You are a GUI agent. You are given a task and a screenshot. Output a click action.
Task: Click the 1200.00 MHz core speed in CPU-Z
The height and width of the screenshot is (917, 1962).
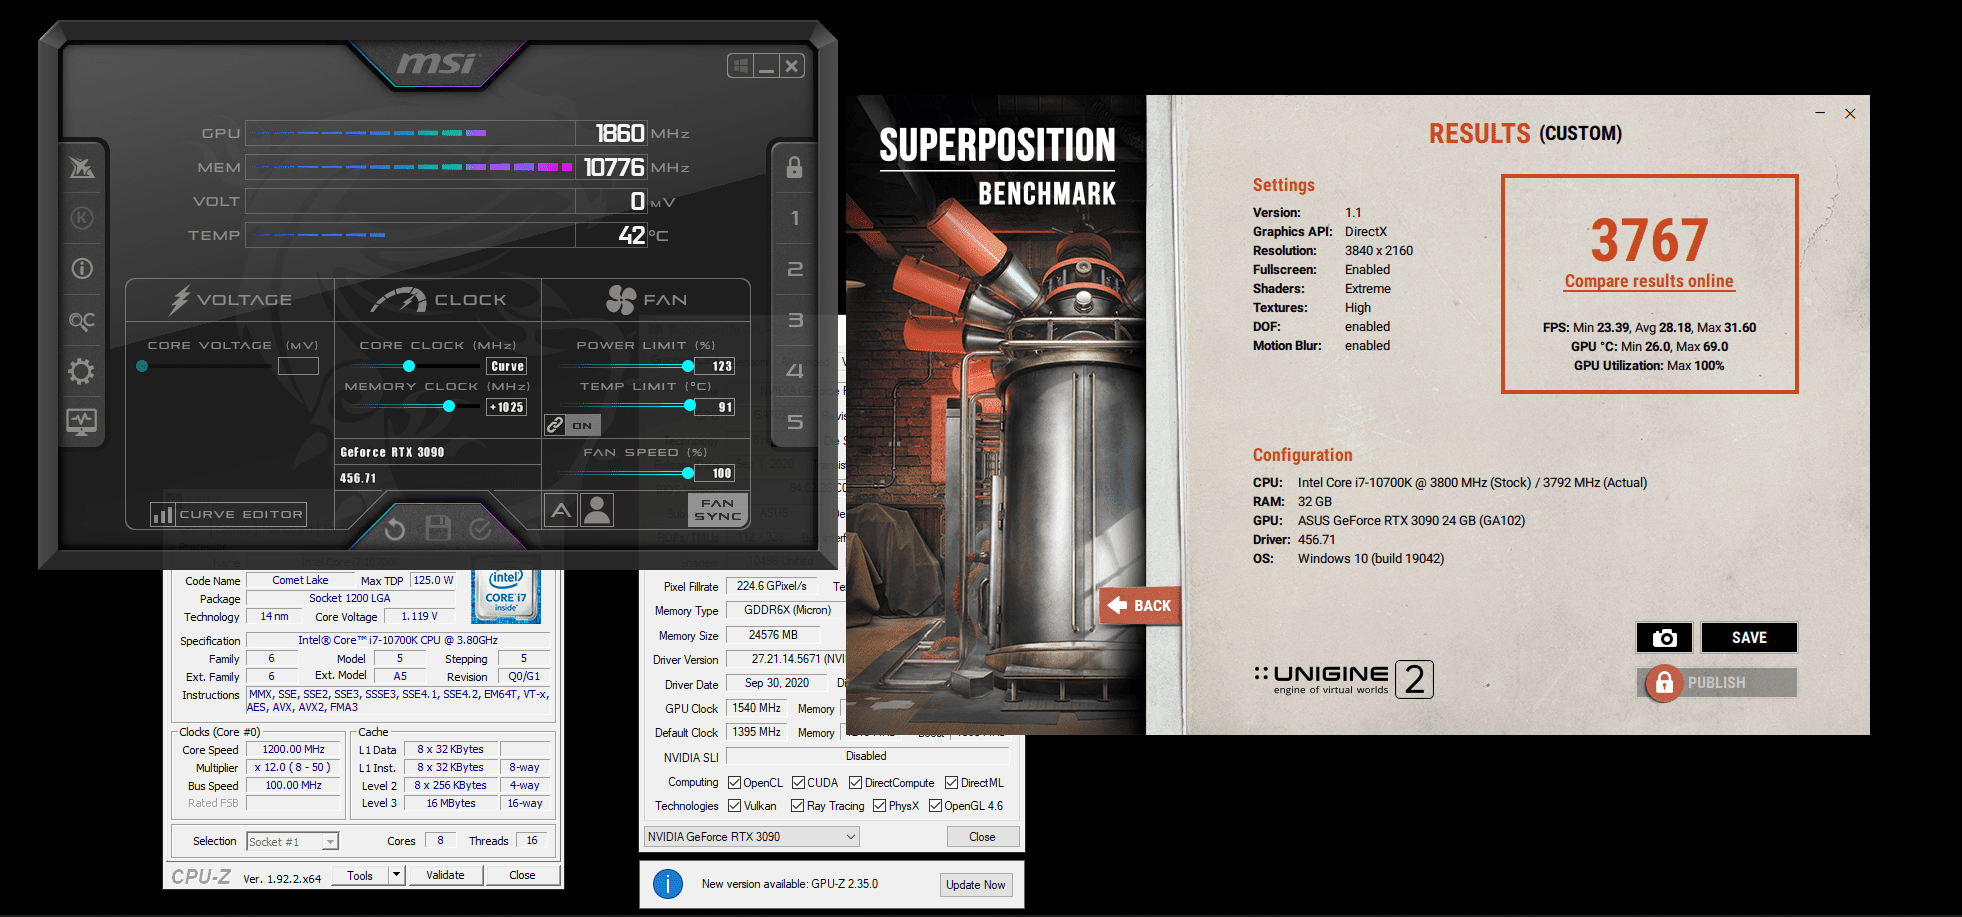(x=294, y=749)
